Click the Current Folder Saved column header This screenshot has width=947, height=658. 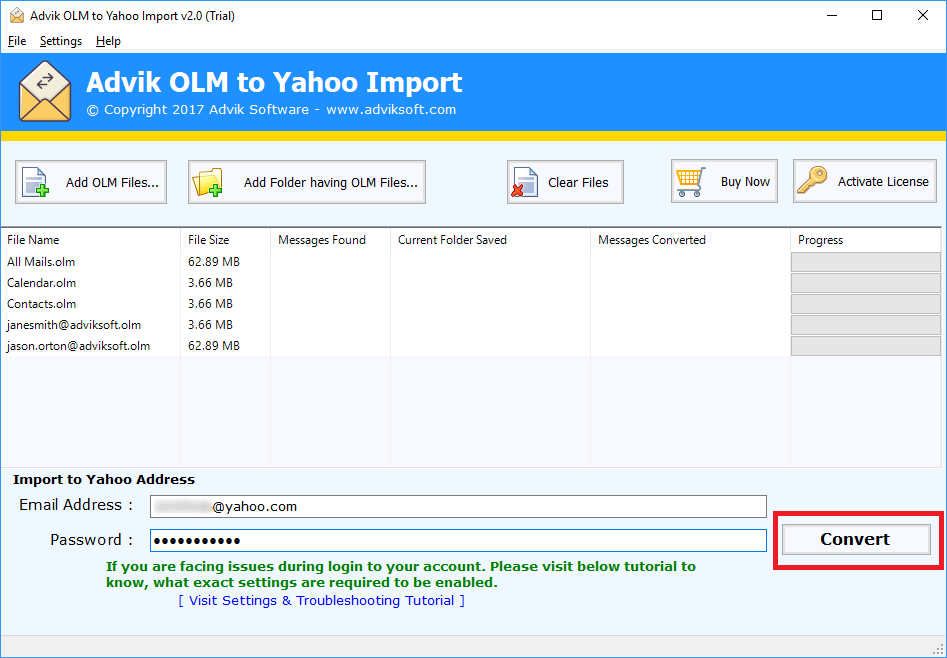(x=490, y=240)
